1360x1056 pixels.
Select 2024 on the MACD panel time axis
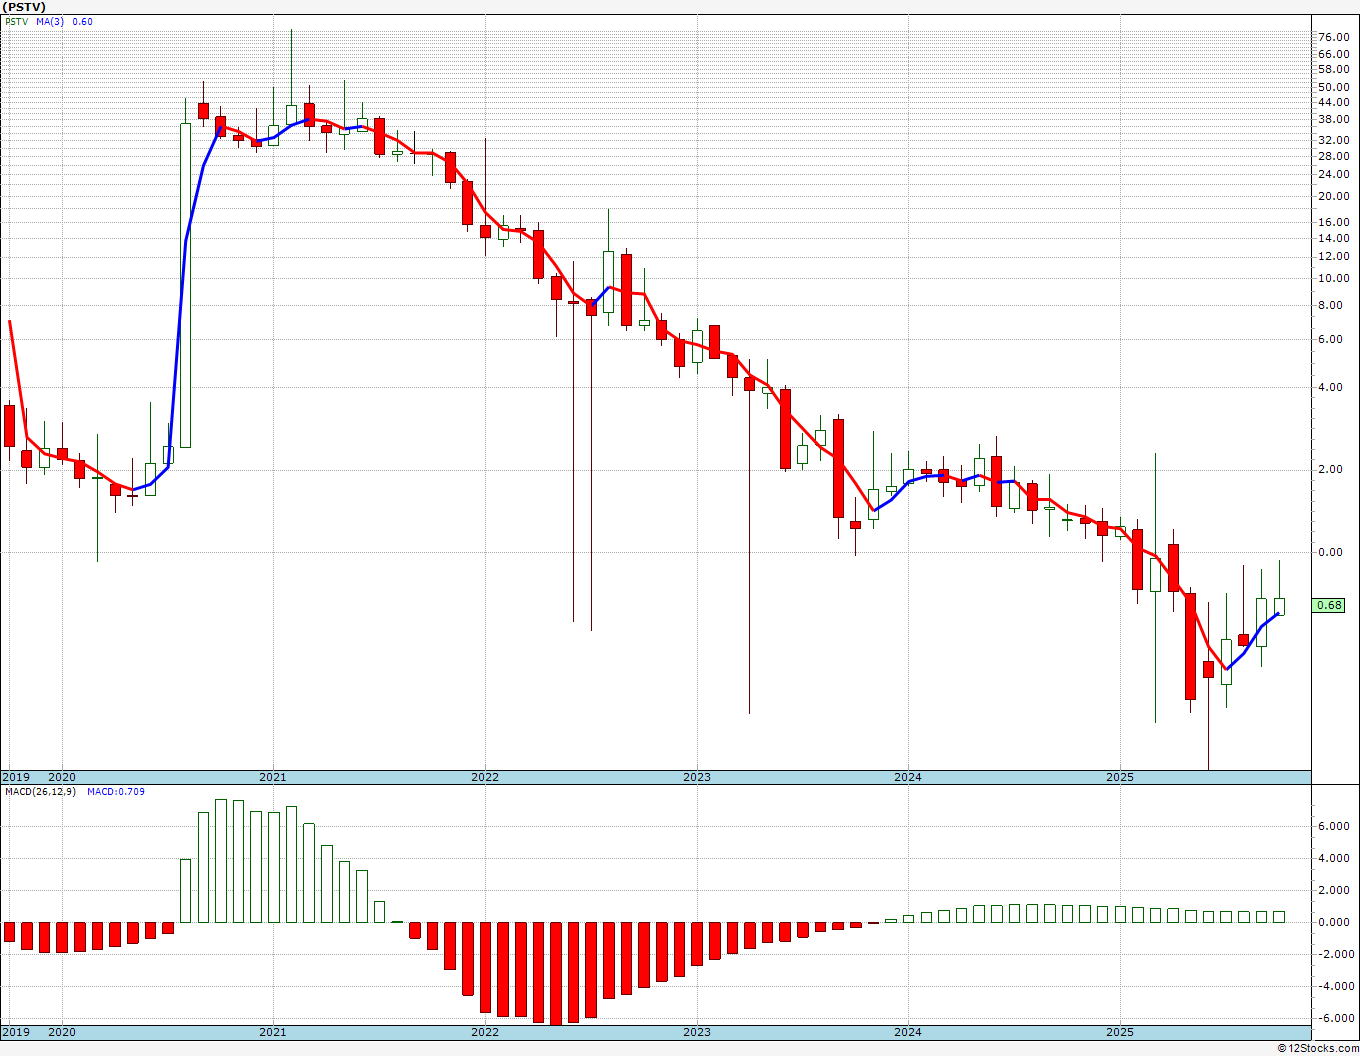pos(908,1032)
